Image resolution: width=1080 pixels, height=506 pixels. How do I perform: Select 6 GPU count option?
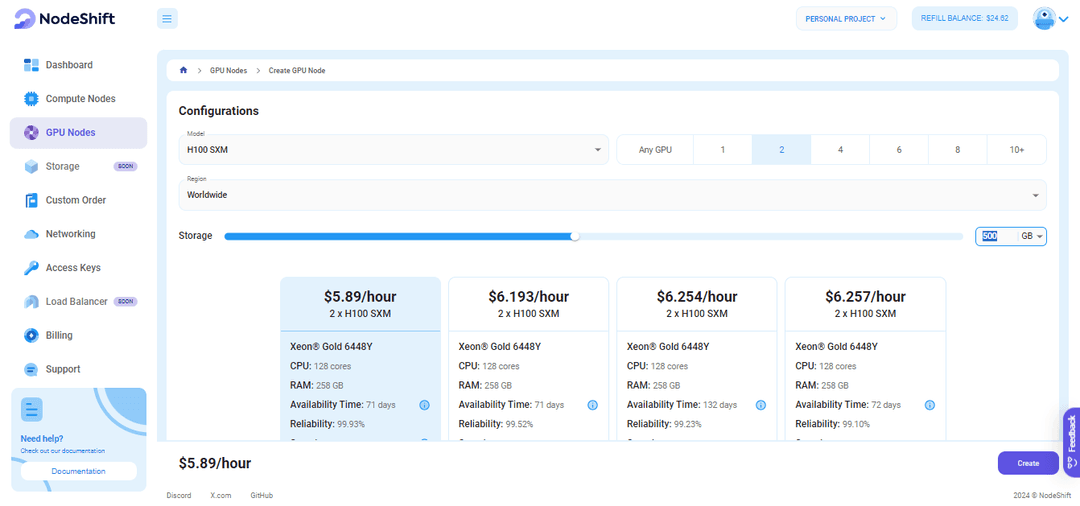[899, 149]
